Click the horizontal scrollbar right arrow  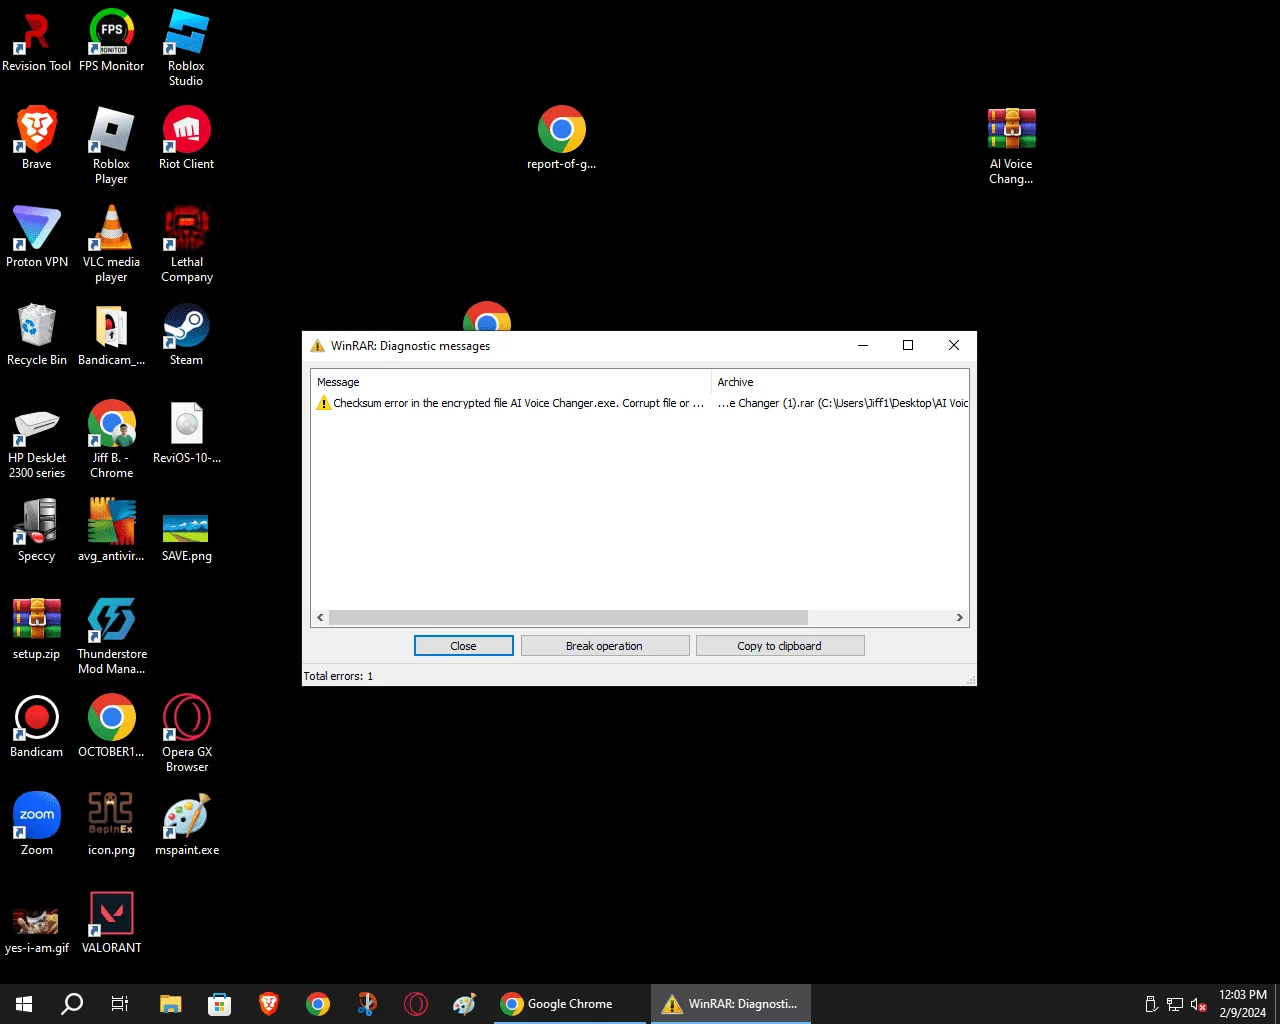959,618
